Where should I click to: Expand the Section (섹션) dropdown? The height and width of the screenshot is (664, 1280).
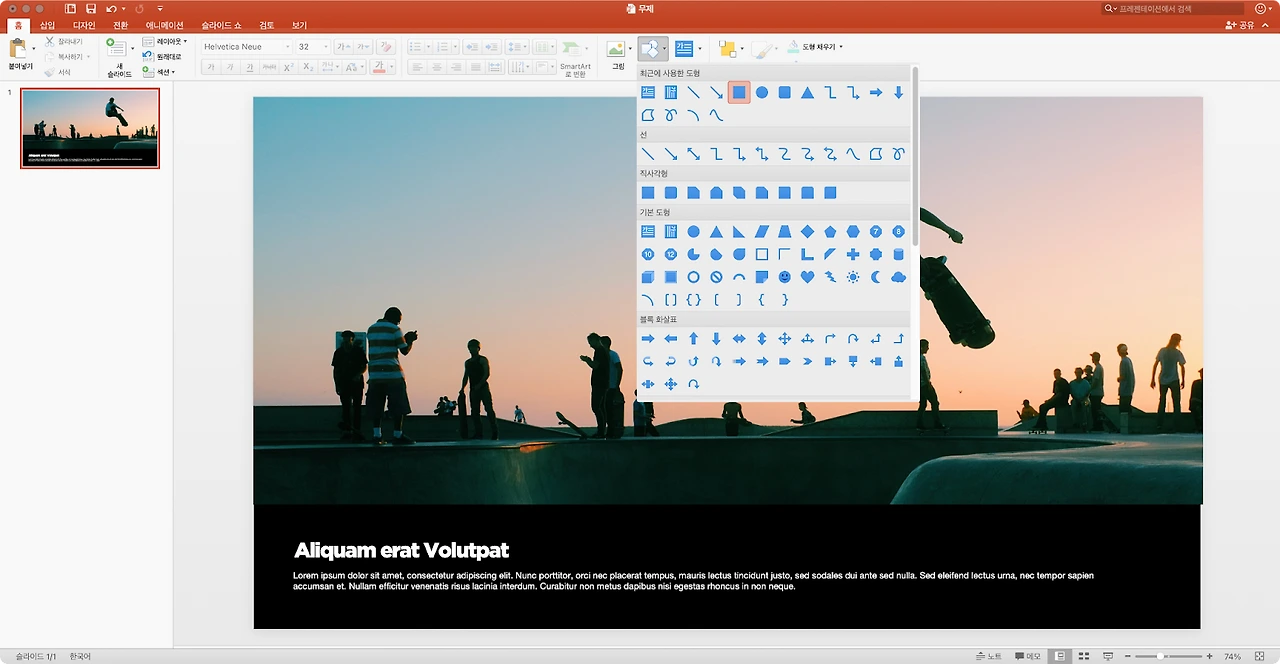click(159, 72)
